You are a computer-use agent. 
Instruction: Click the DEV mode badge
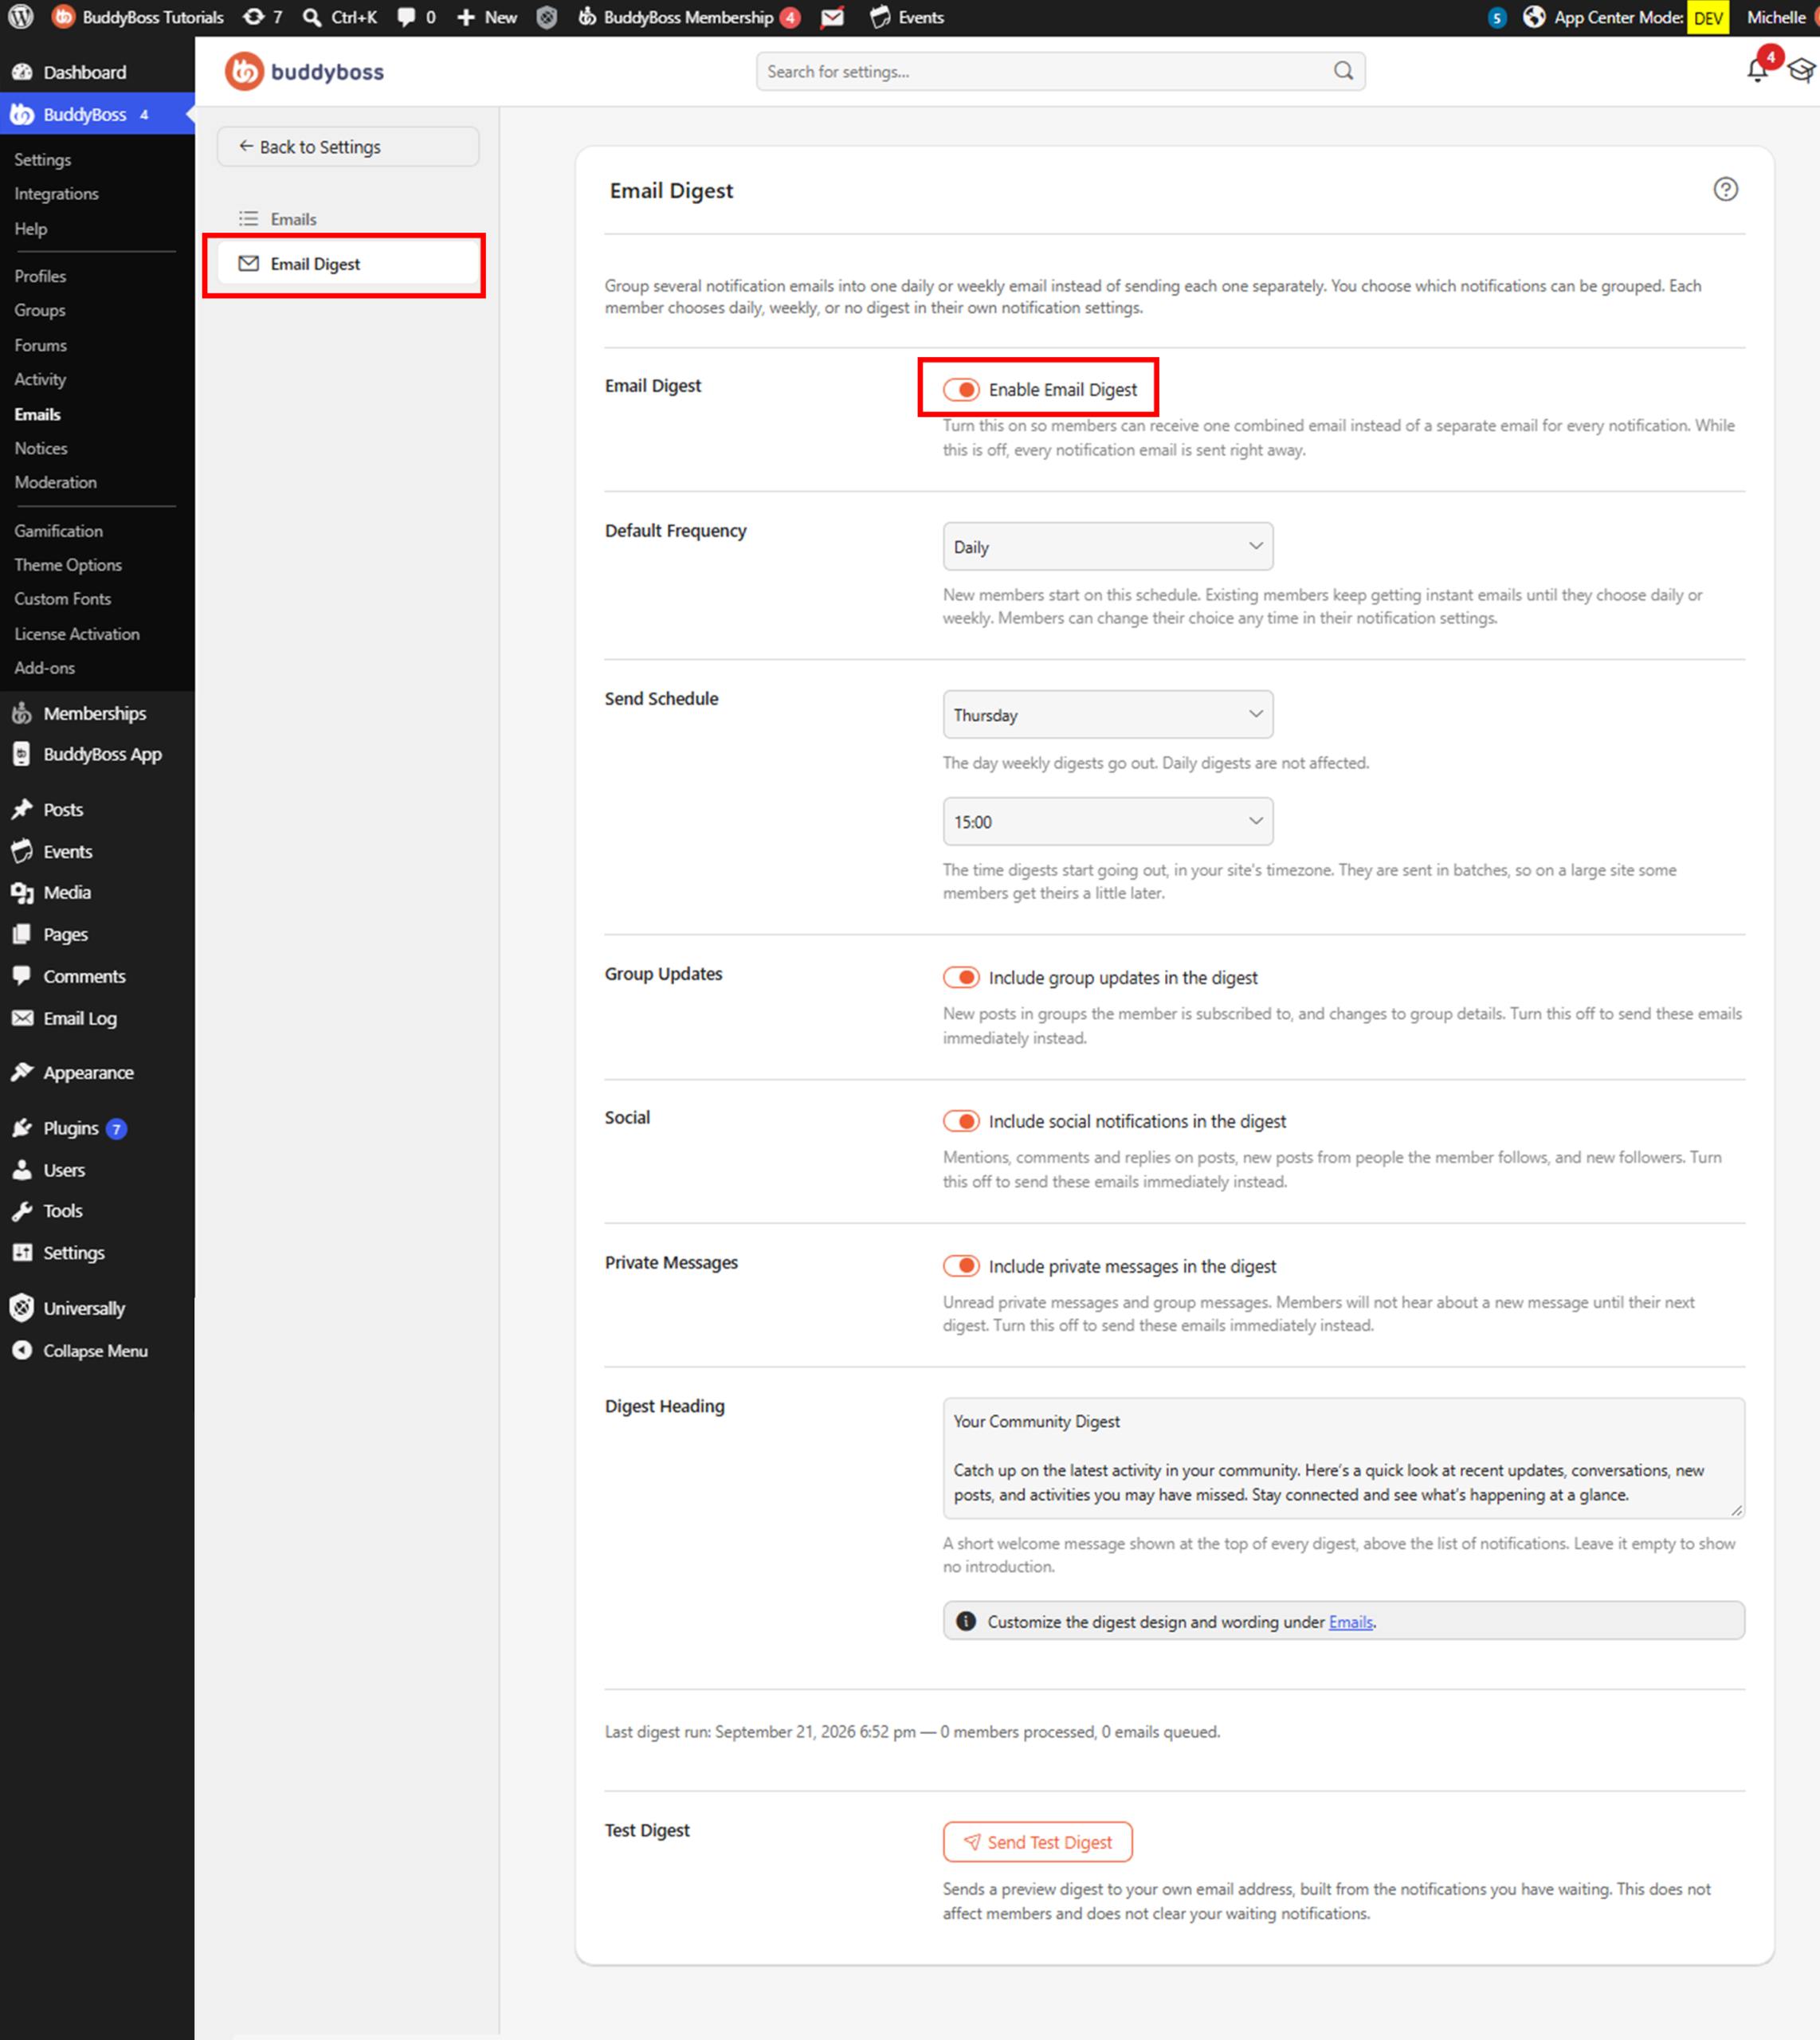click(1708, 18)
